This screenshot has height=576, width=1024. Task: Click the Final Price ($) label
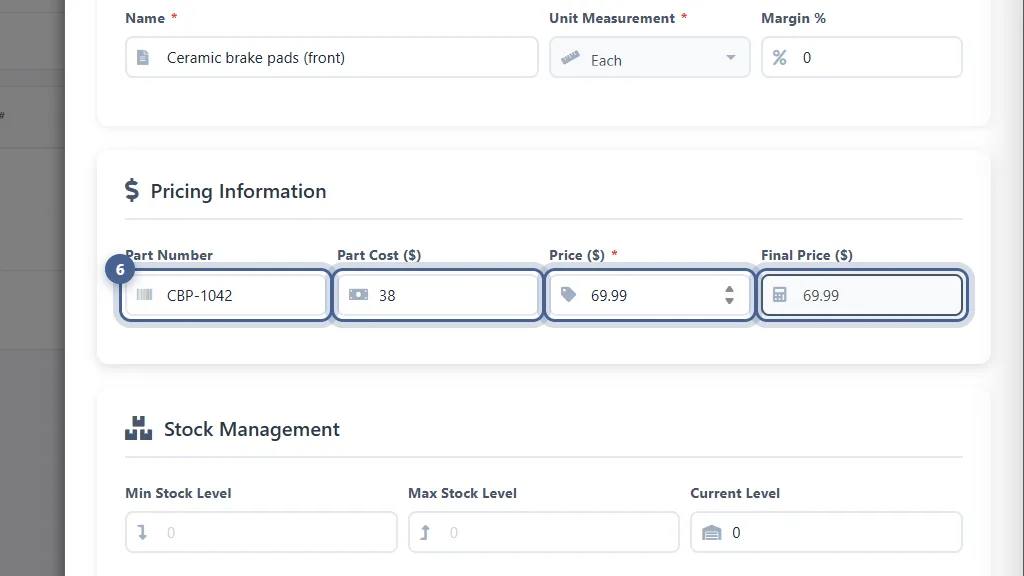click(x=807, y=255)
